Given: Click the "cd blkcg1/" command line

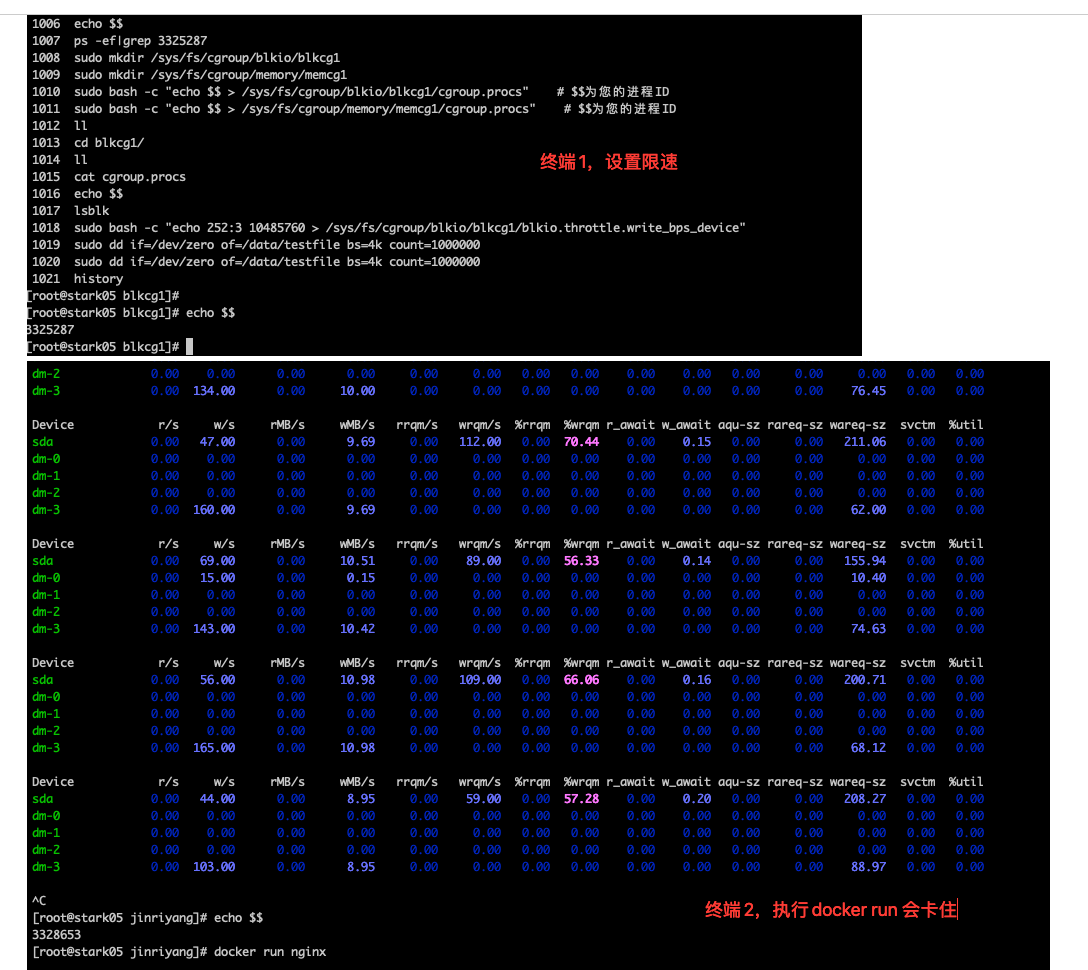Looking at the screenshot, I should [x=108, y=143].
